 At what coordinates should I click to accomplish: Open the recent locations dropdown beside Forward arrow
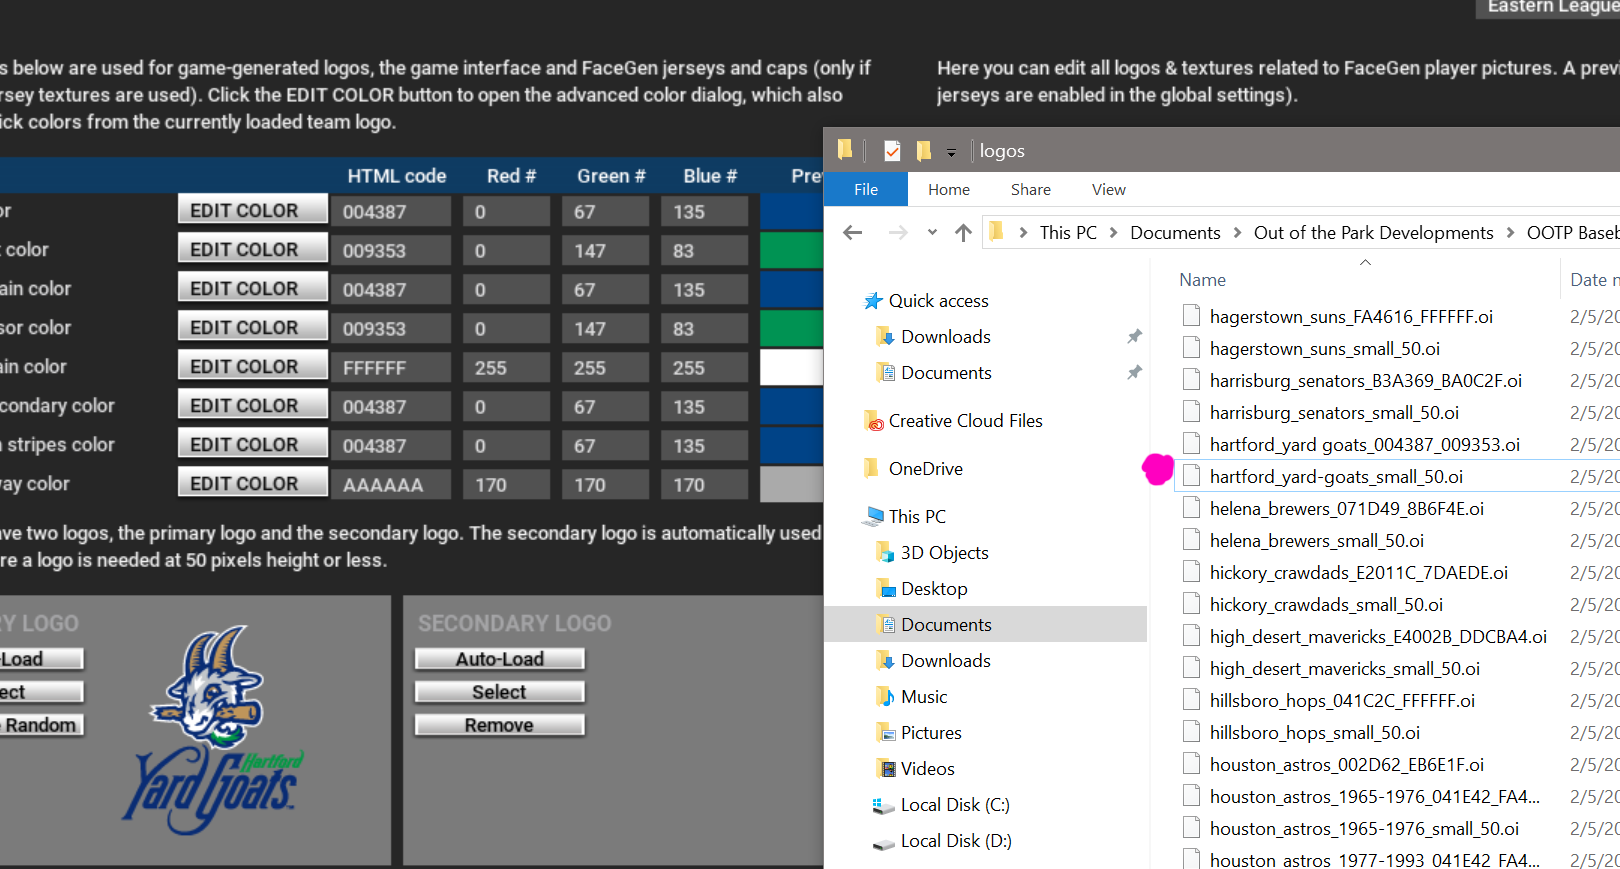coord(932,233)
